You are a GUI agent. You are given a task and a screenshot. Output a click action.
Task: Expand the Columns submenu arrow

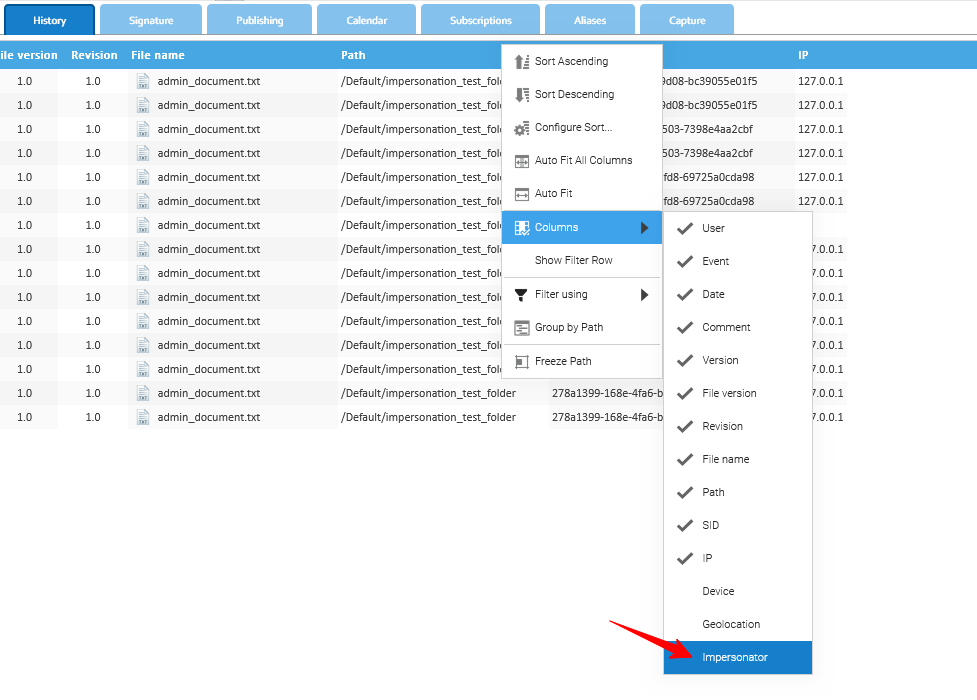[x=645, y=228]
